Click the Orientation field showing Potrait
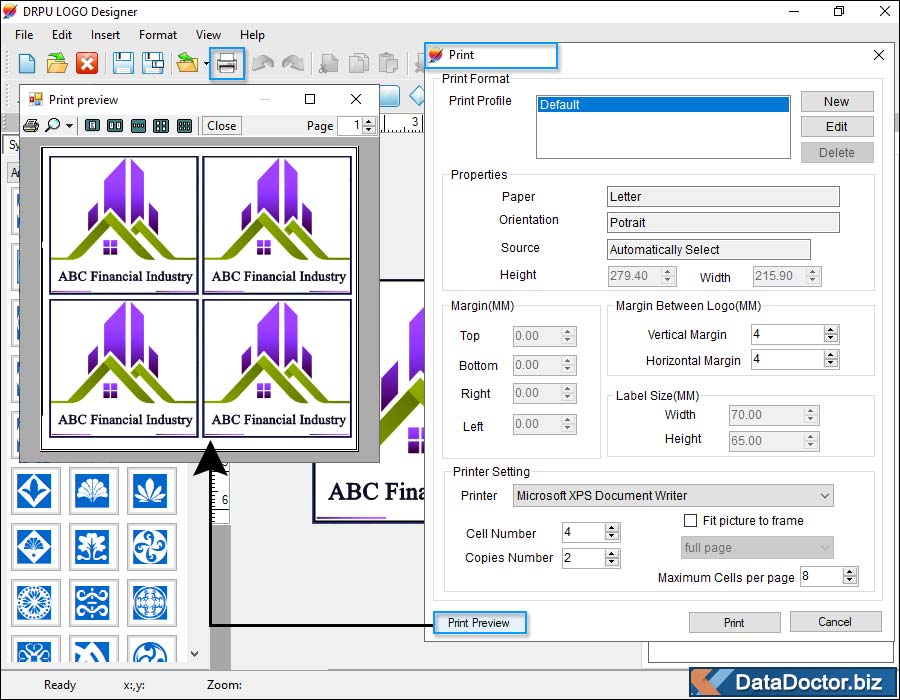The image size is (900, 700). tap(723, 223)
